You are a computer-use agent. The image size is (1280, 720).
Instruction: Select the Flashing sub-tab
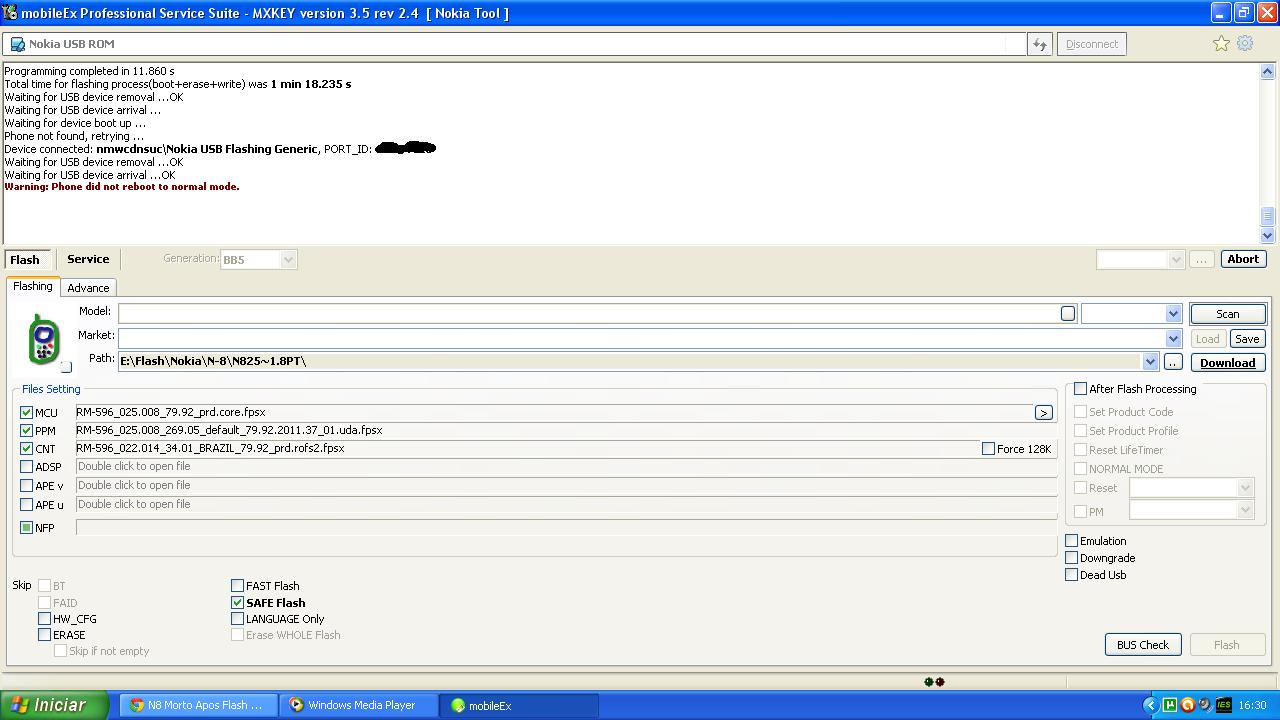tap(33, 286)
